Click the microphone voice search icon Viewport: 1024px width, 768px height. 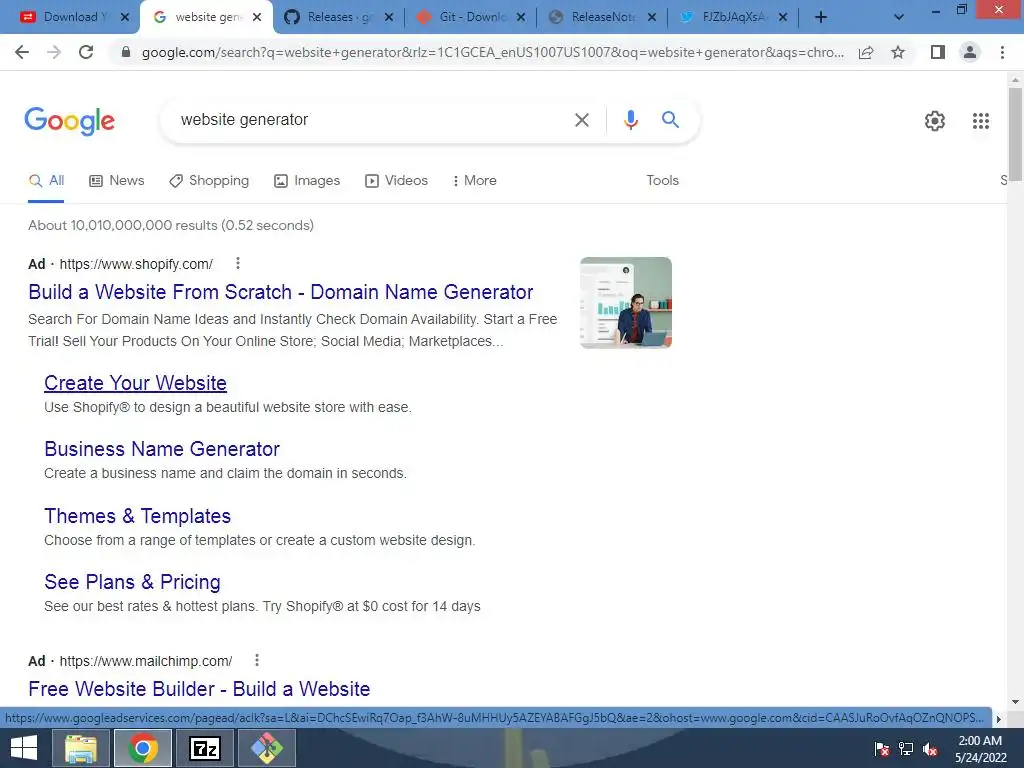[630, 120]
